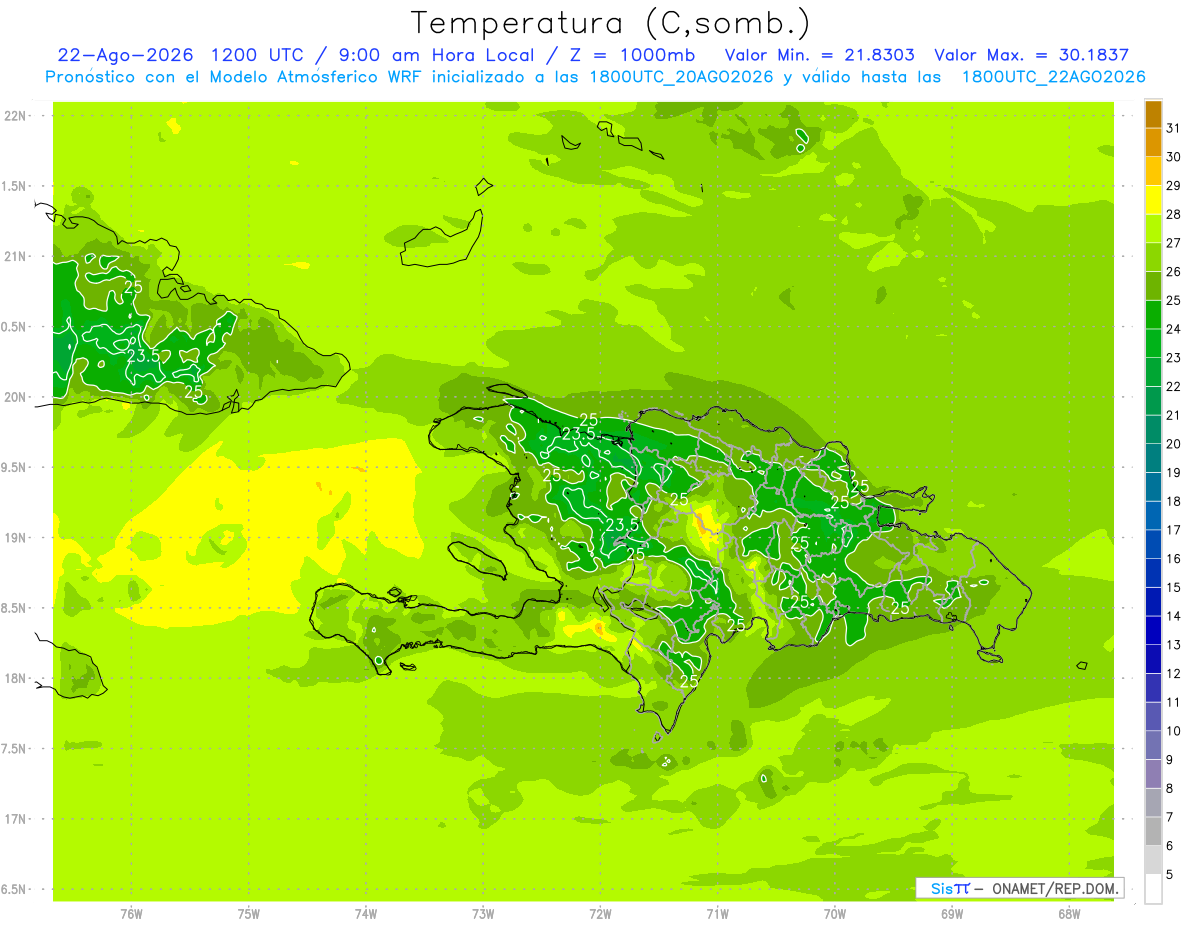The height and width of the screenshot is (927, 1200).
Task: Click the '12' label on the color scale
Action: pyautogui.click(x=1173, y=673)
